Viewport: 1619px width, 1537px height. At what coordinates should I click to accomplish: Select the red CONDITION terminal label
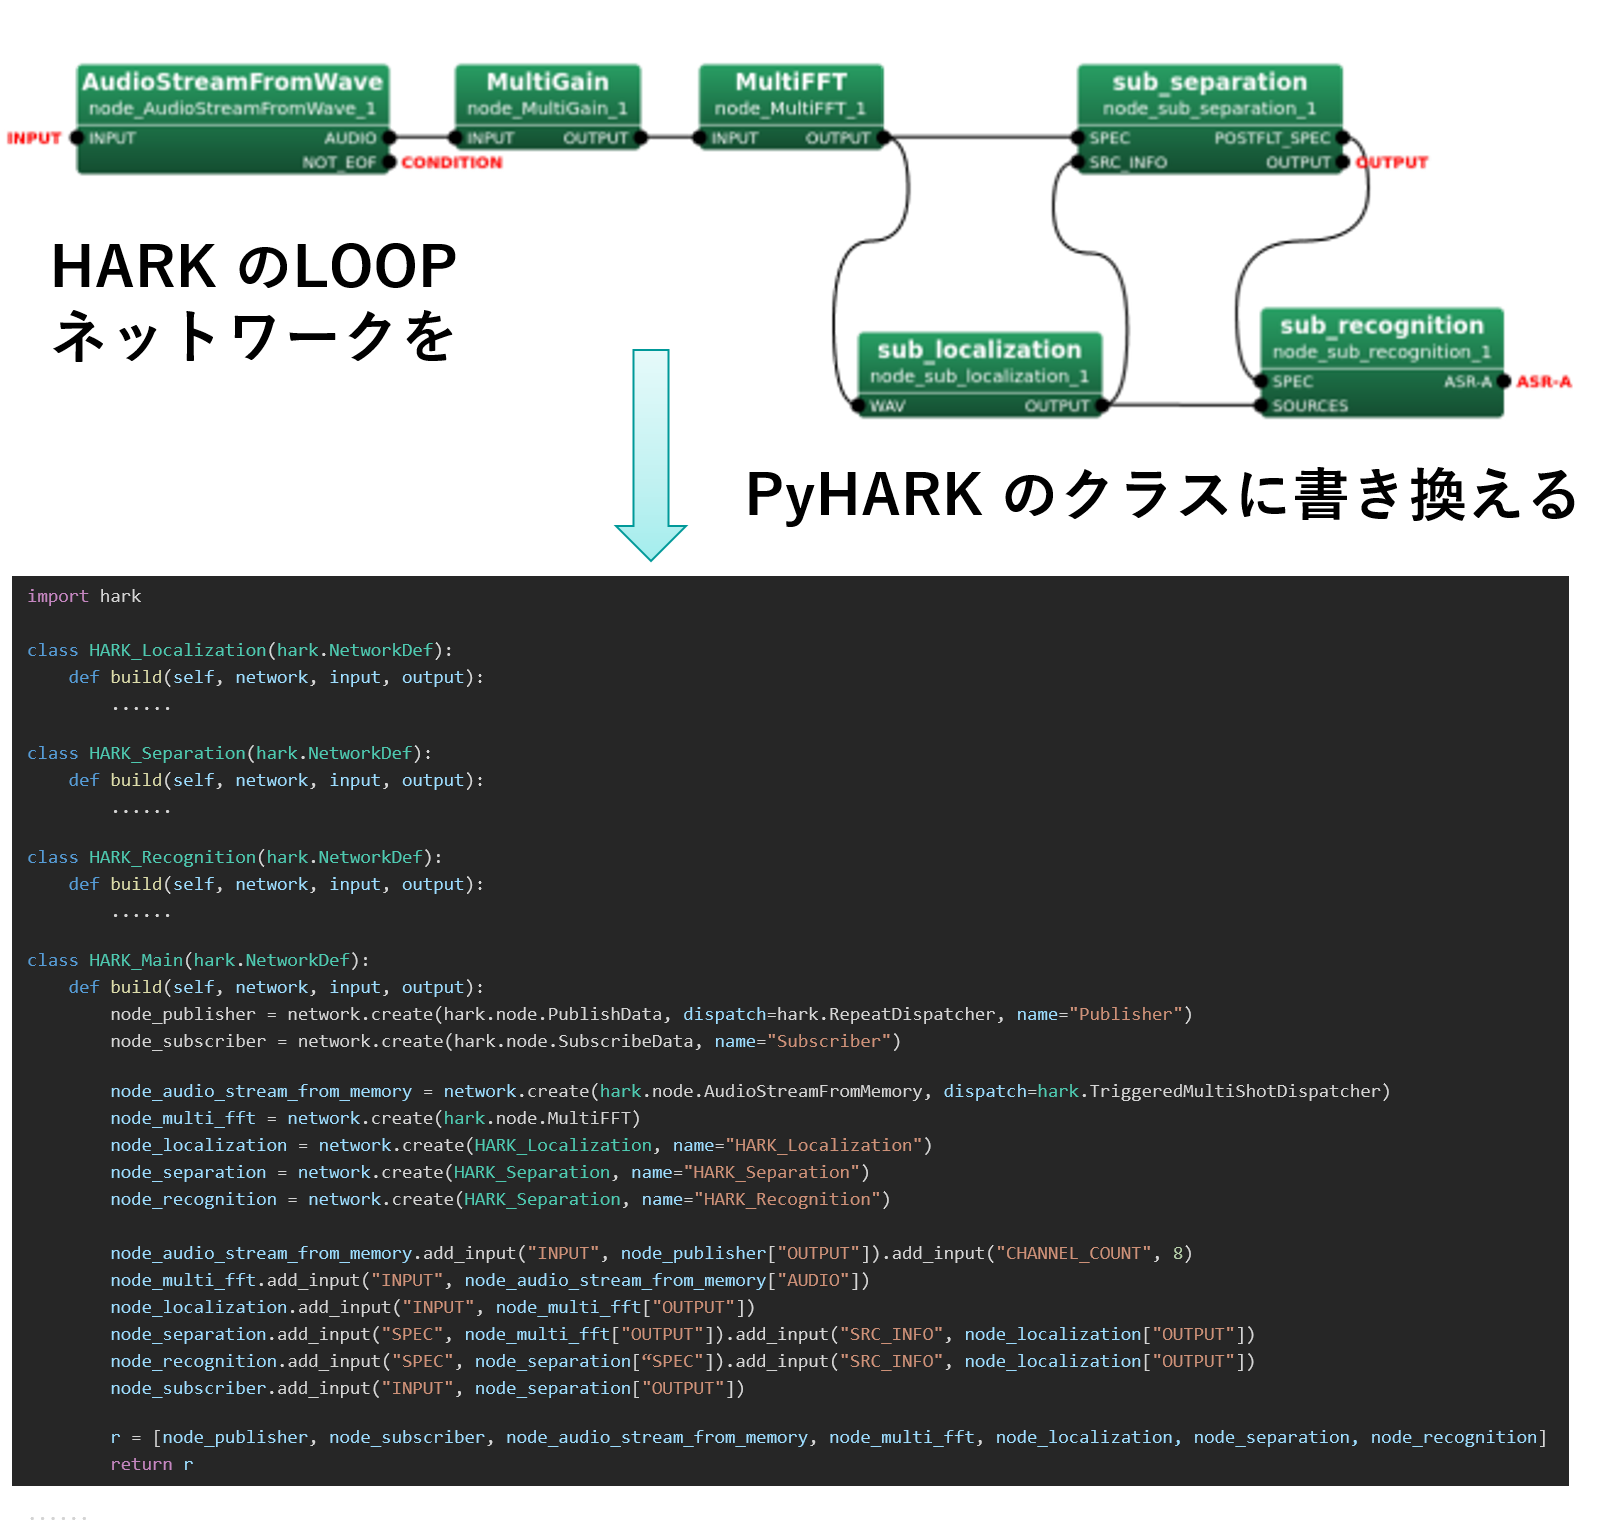[452, 163]
